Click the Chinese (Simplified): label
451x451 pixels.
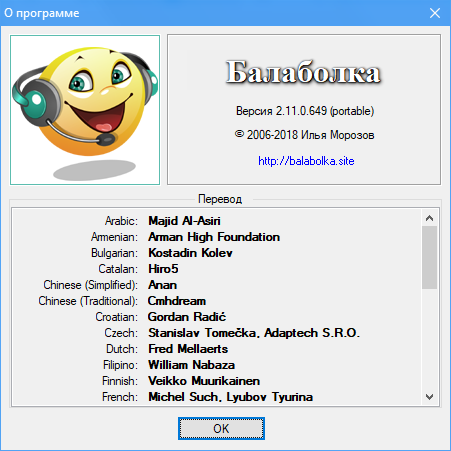(90, 285)
